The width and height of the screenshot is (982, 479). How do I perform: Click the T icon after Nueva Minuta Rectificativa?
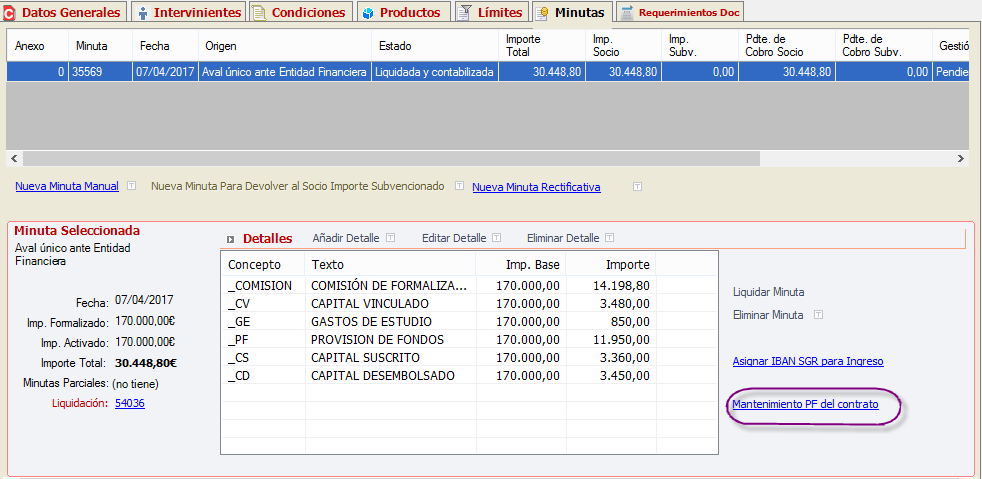pos(638,187)
